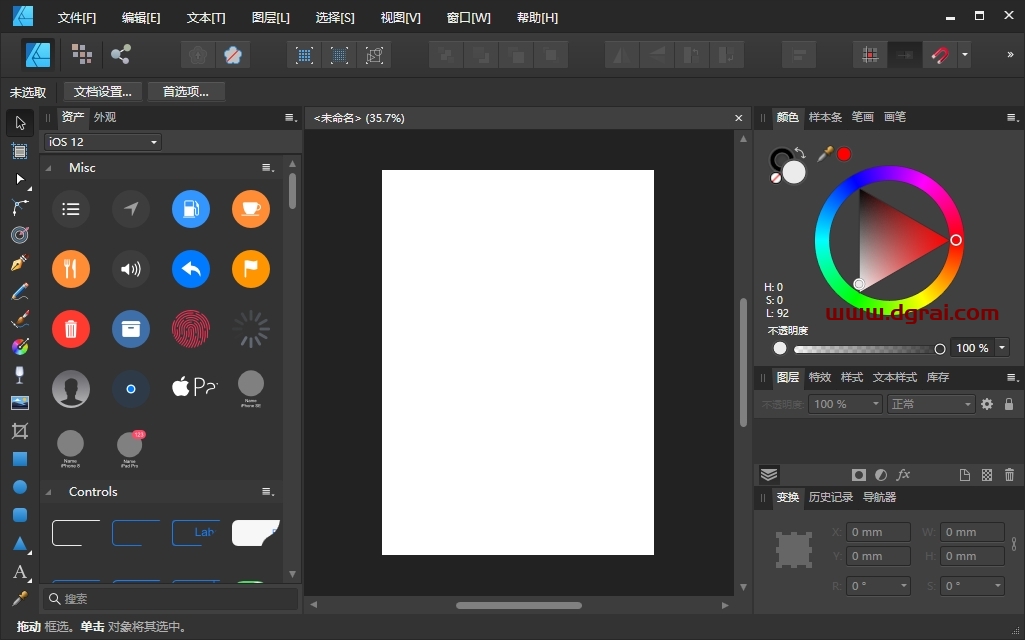Viewport: 1025px width, 640px height.
Task: Select the Color Picker tool in toolbar
Action: click(x=20, y=598)
